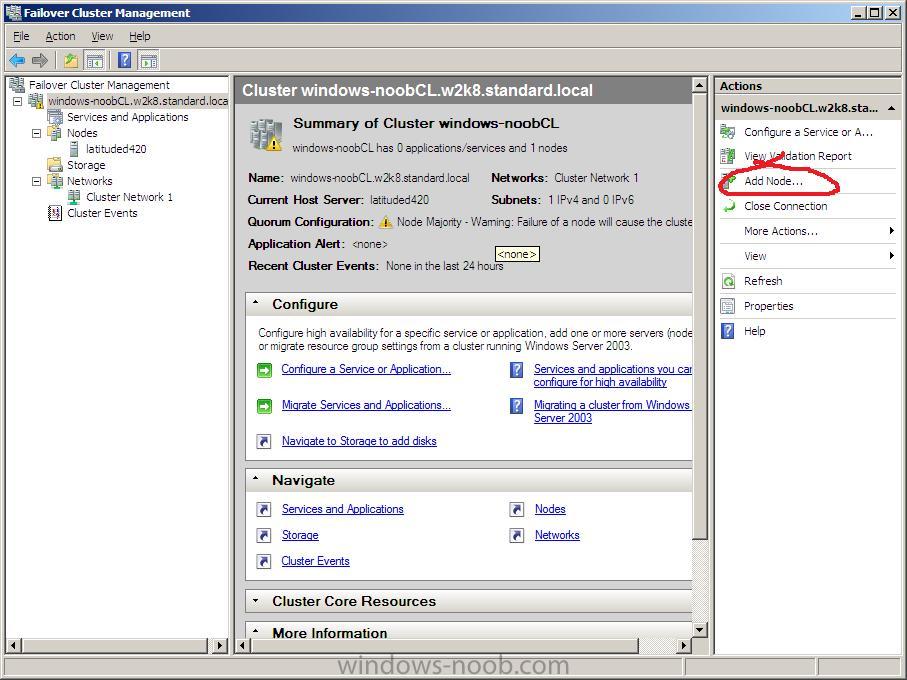Click the summary pane scroll up arrow
The image size is (907, 680).
click(700, 86)
